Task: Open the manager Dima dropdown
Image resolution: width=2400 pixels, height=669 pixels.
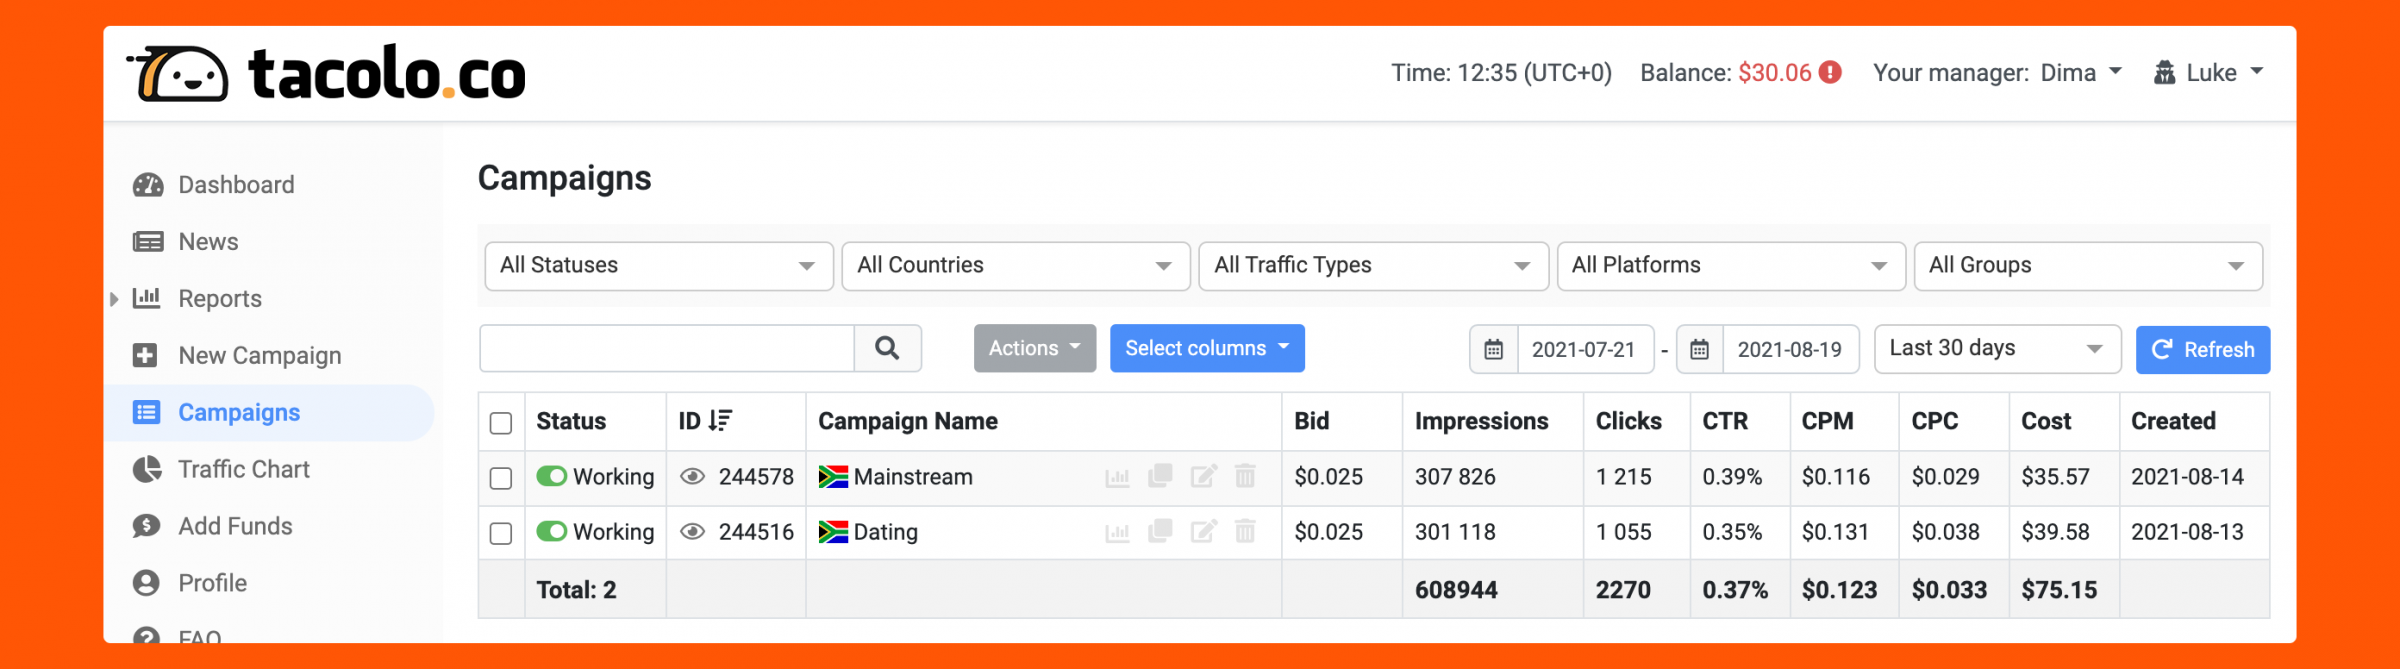Action: click(x=2081, y=73)
